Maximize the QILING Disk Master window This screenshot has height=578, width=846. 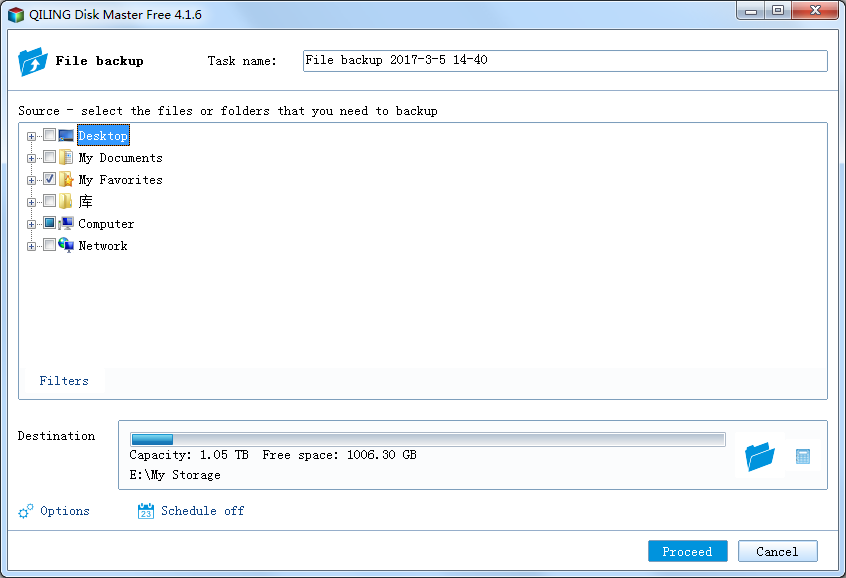(x=777, y=11)
